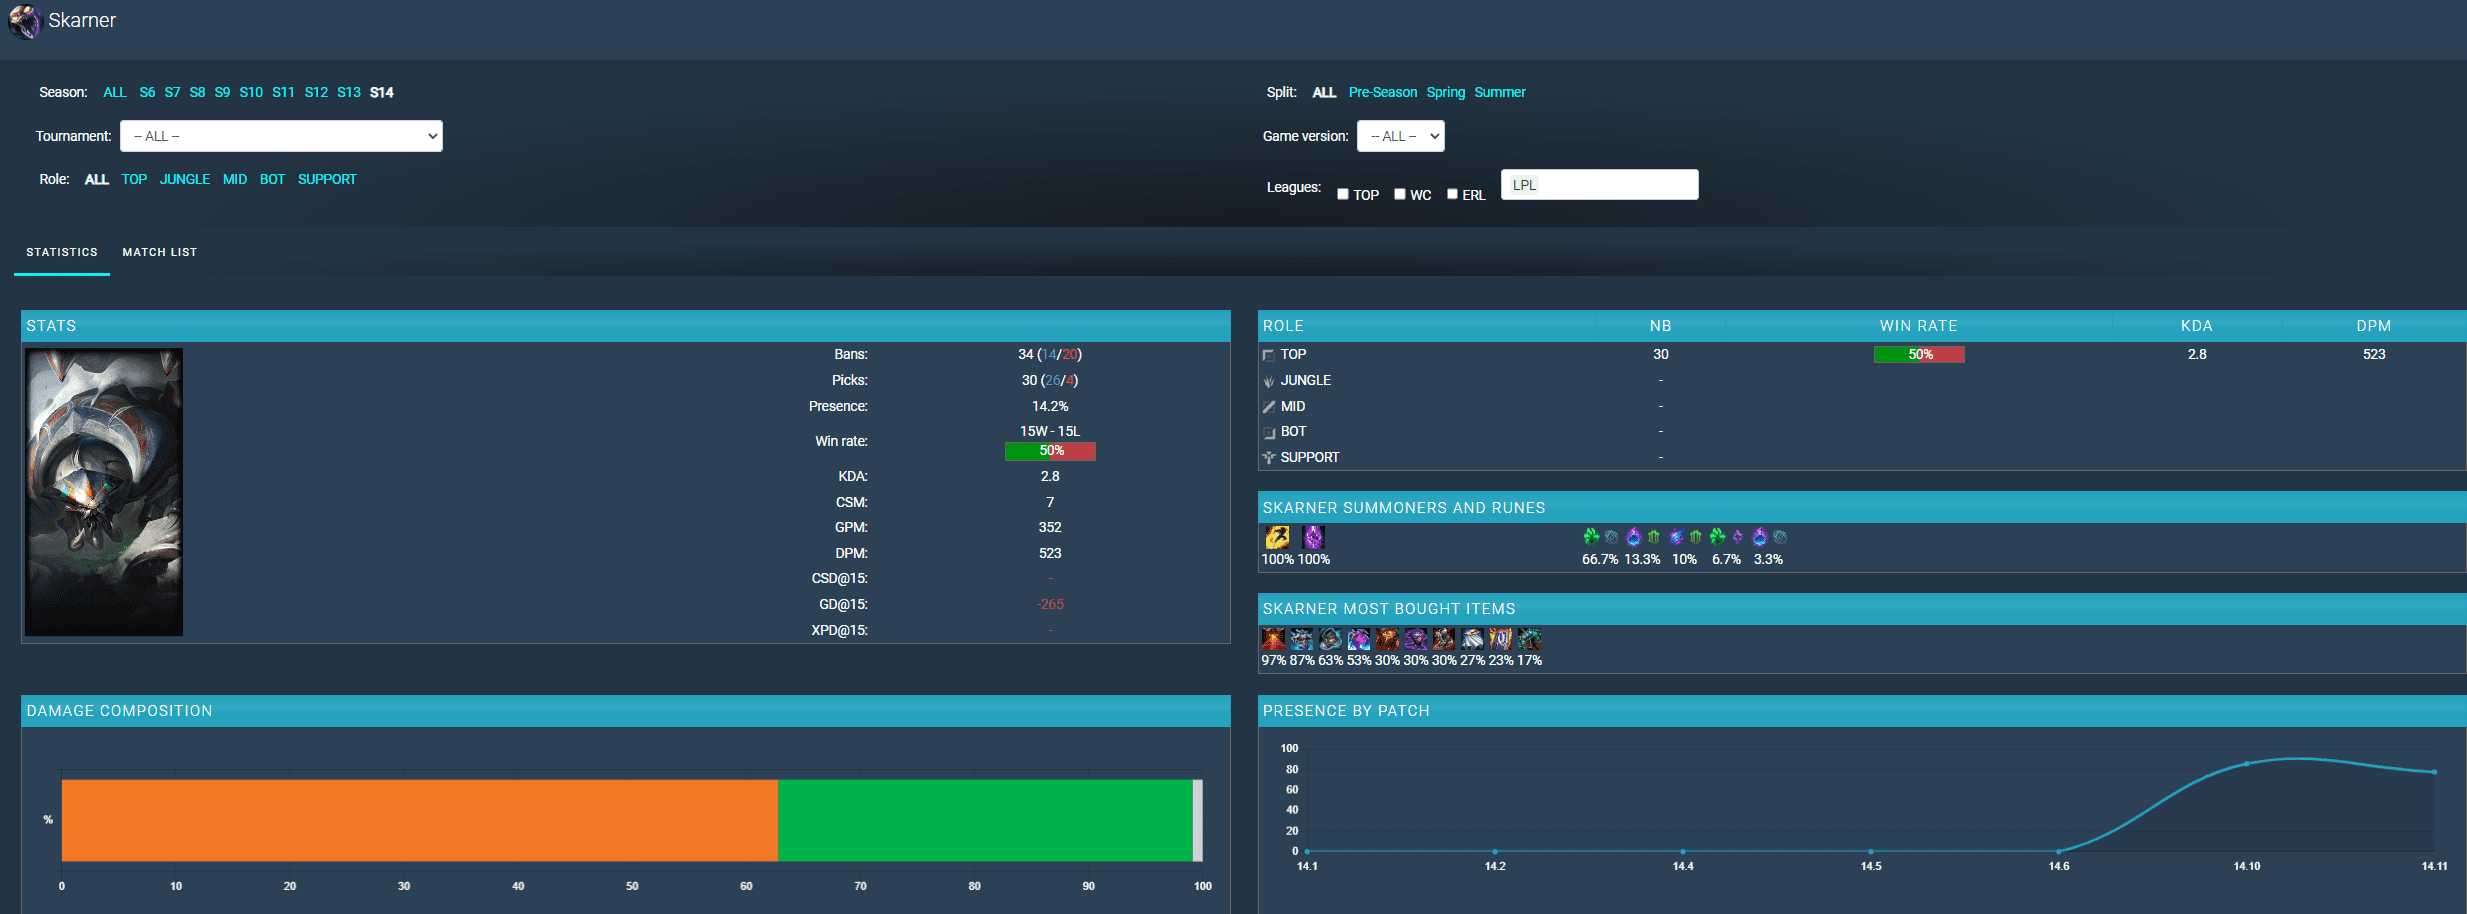Tick the WC leagues checkbox
Image resolution: width=2467 pixels, height=914 pixels.
pos(1400,194)
